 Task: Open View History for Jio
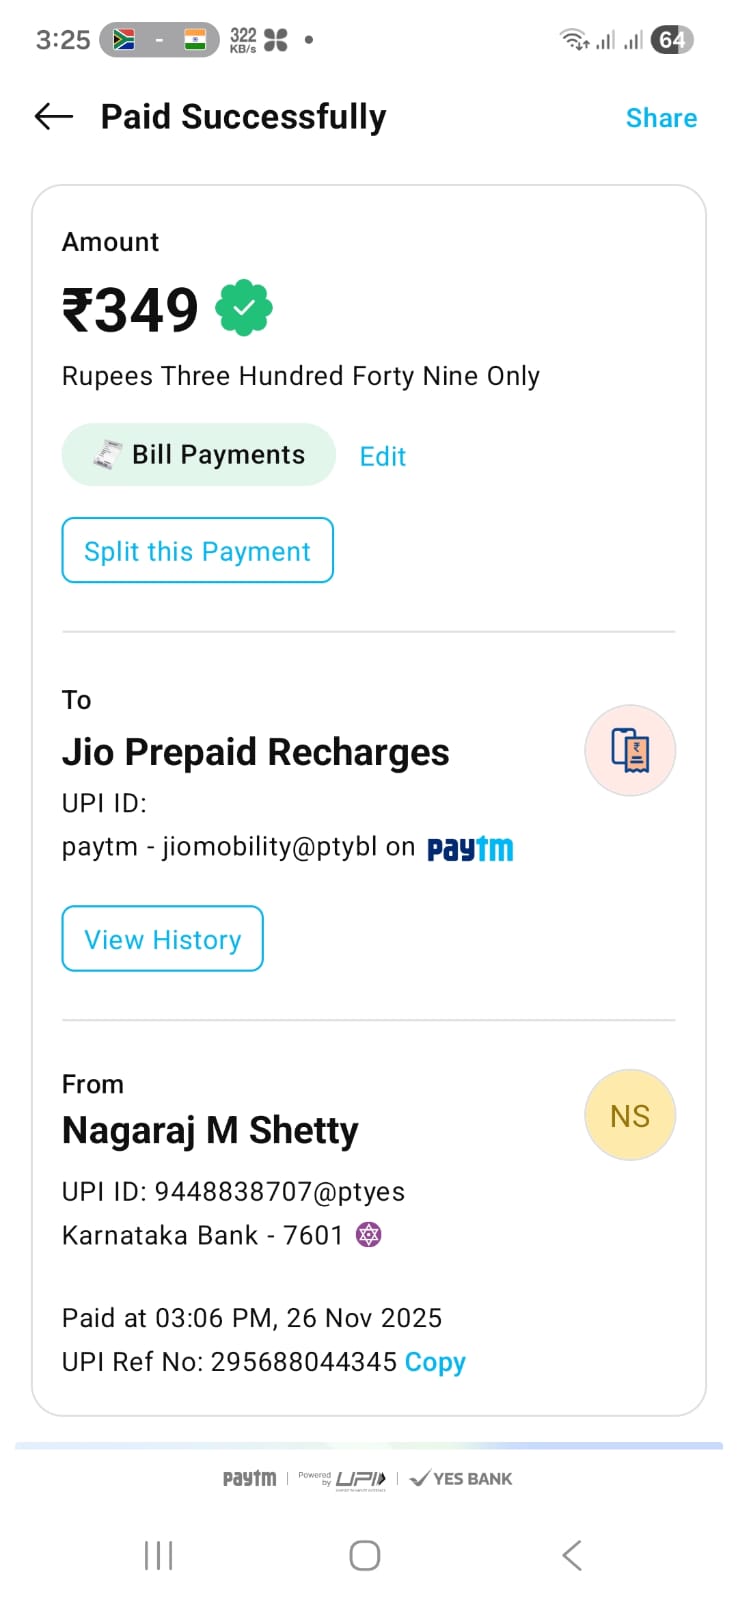click(x=162, y=939)
